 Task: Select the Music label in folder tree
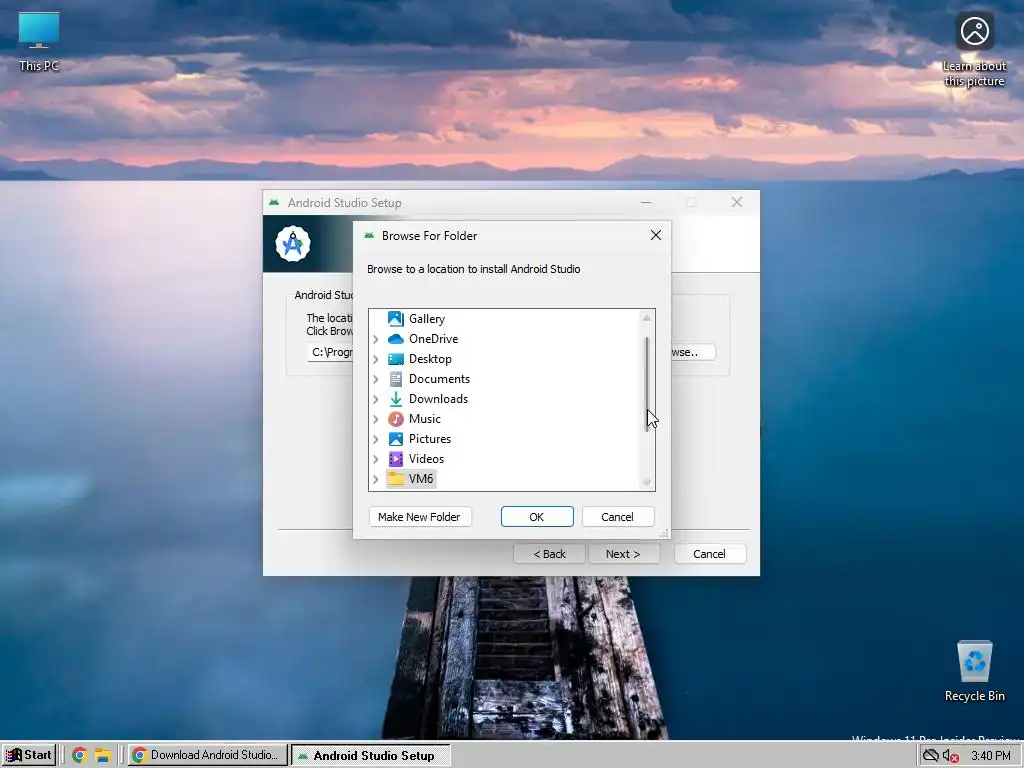coord(424,419)
